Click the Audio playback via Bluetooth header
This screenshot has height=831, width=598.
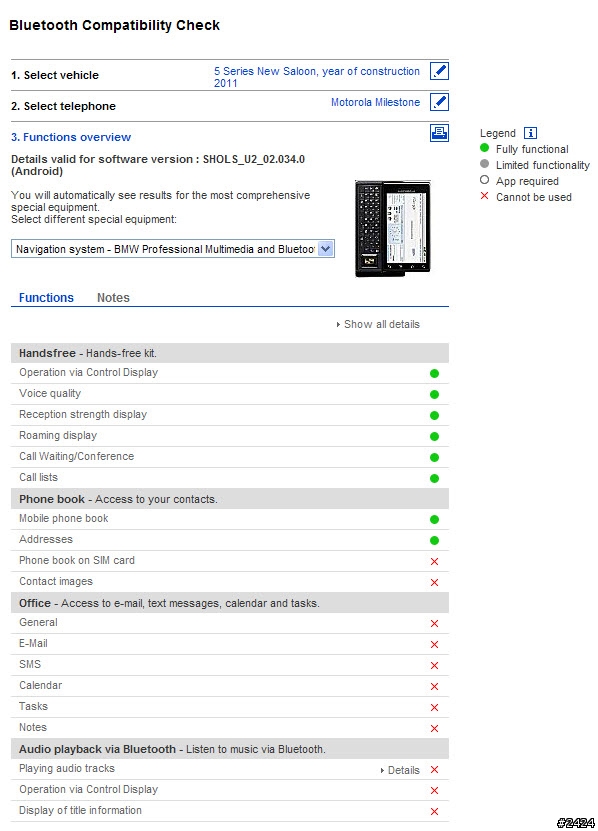tap(230, 749)
